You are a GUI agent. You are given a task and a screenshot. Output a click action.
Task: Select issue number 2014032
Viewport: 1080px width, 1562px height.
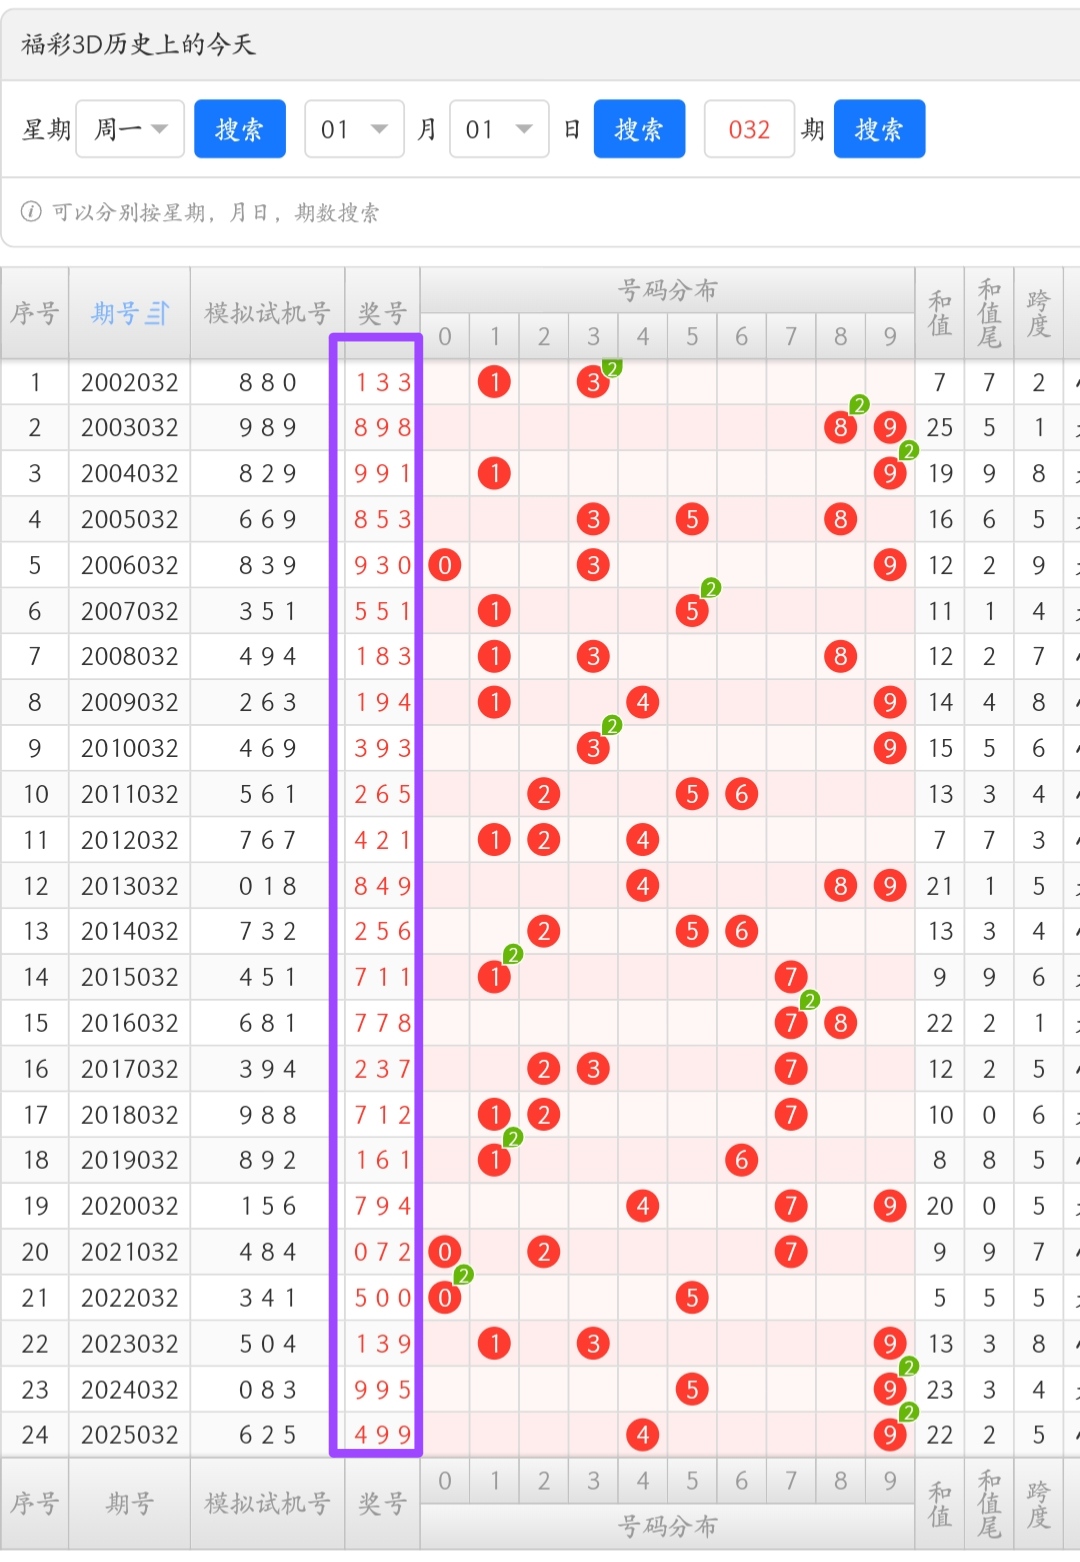click(x=130, y=931)
